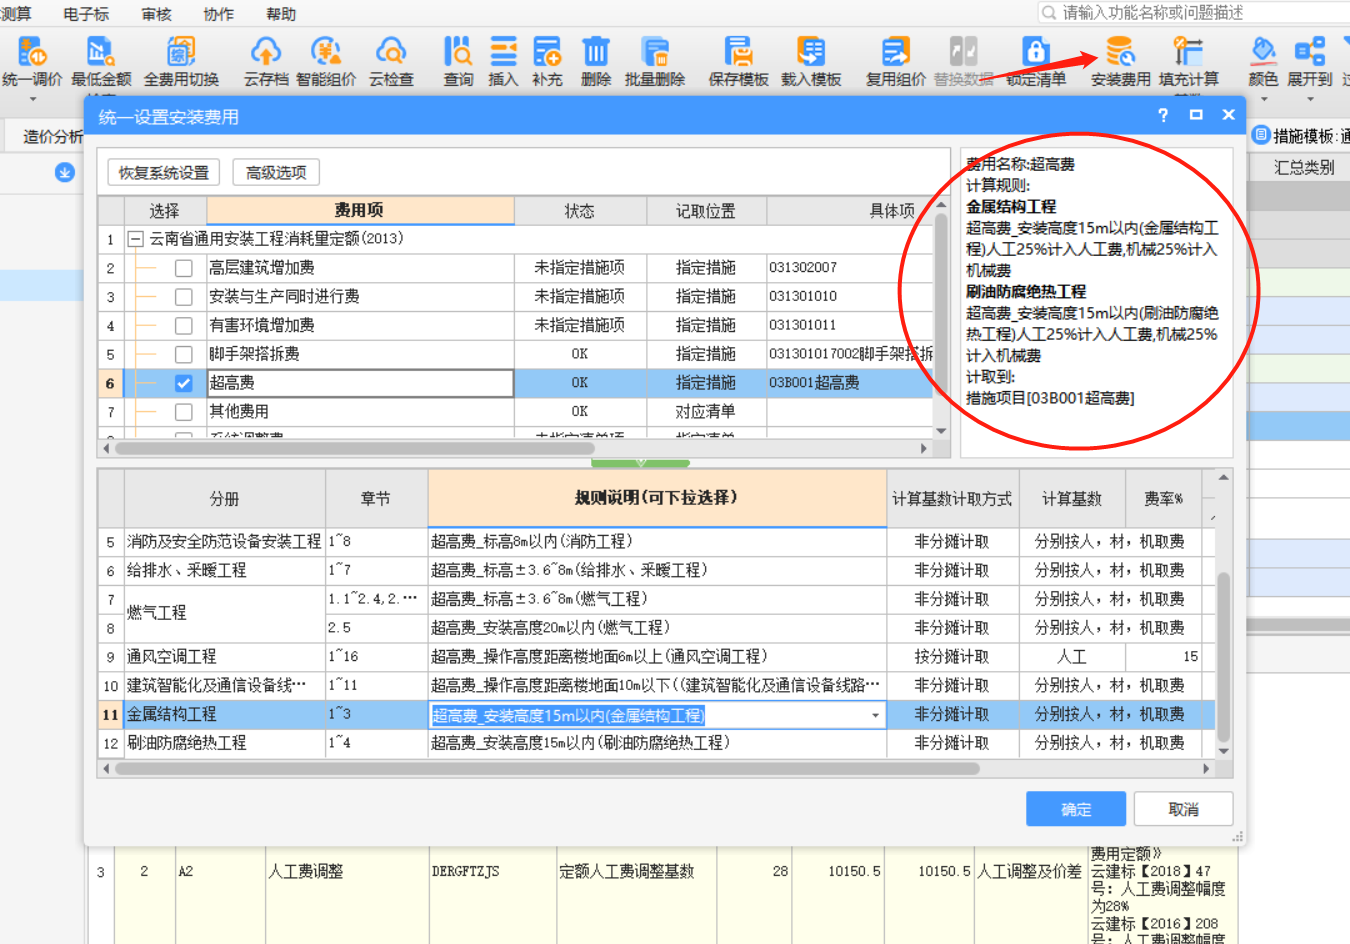1350x944 pixels.
Task: Open the rule dropdown for 金属结构工程
Action: click(x=875, y=715)
